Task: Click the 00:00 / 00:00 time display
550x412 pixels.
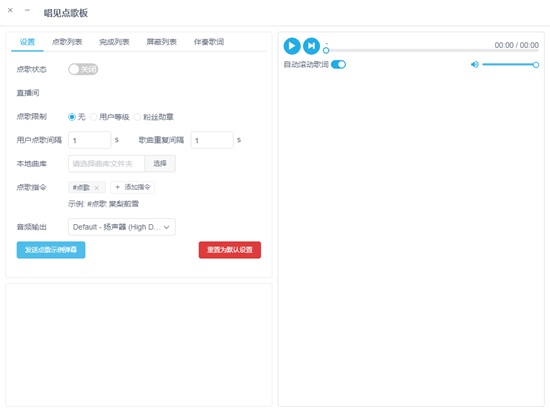Action: click(x=516, y=45)
